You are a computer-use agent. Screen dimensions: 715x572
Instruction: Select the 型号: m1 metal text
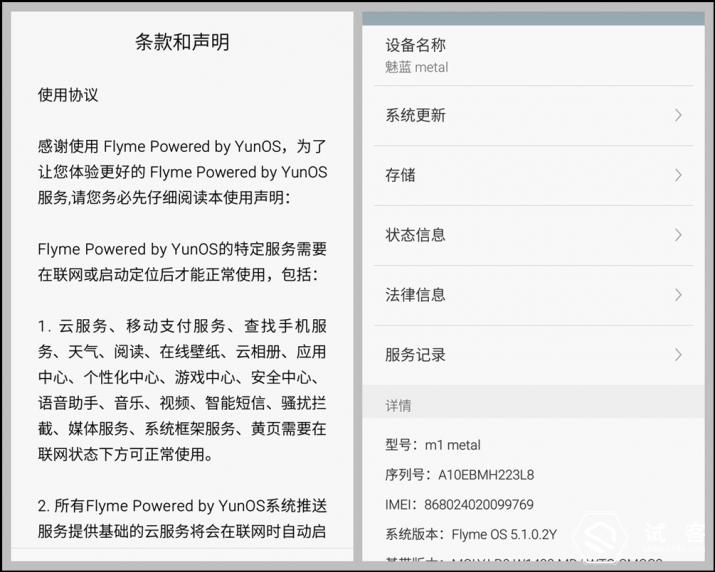433,445
